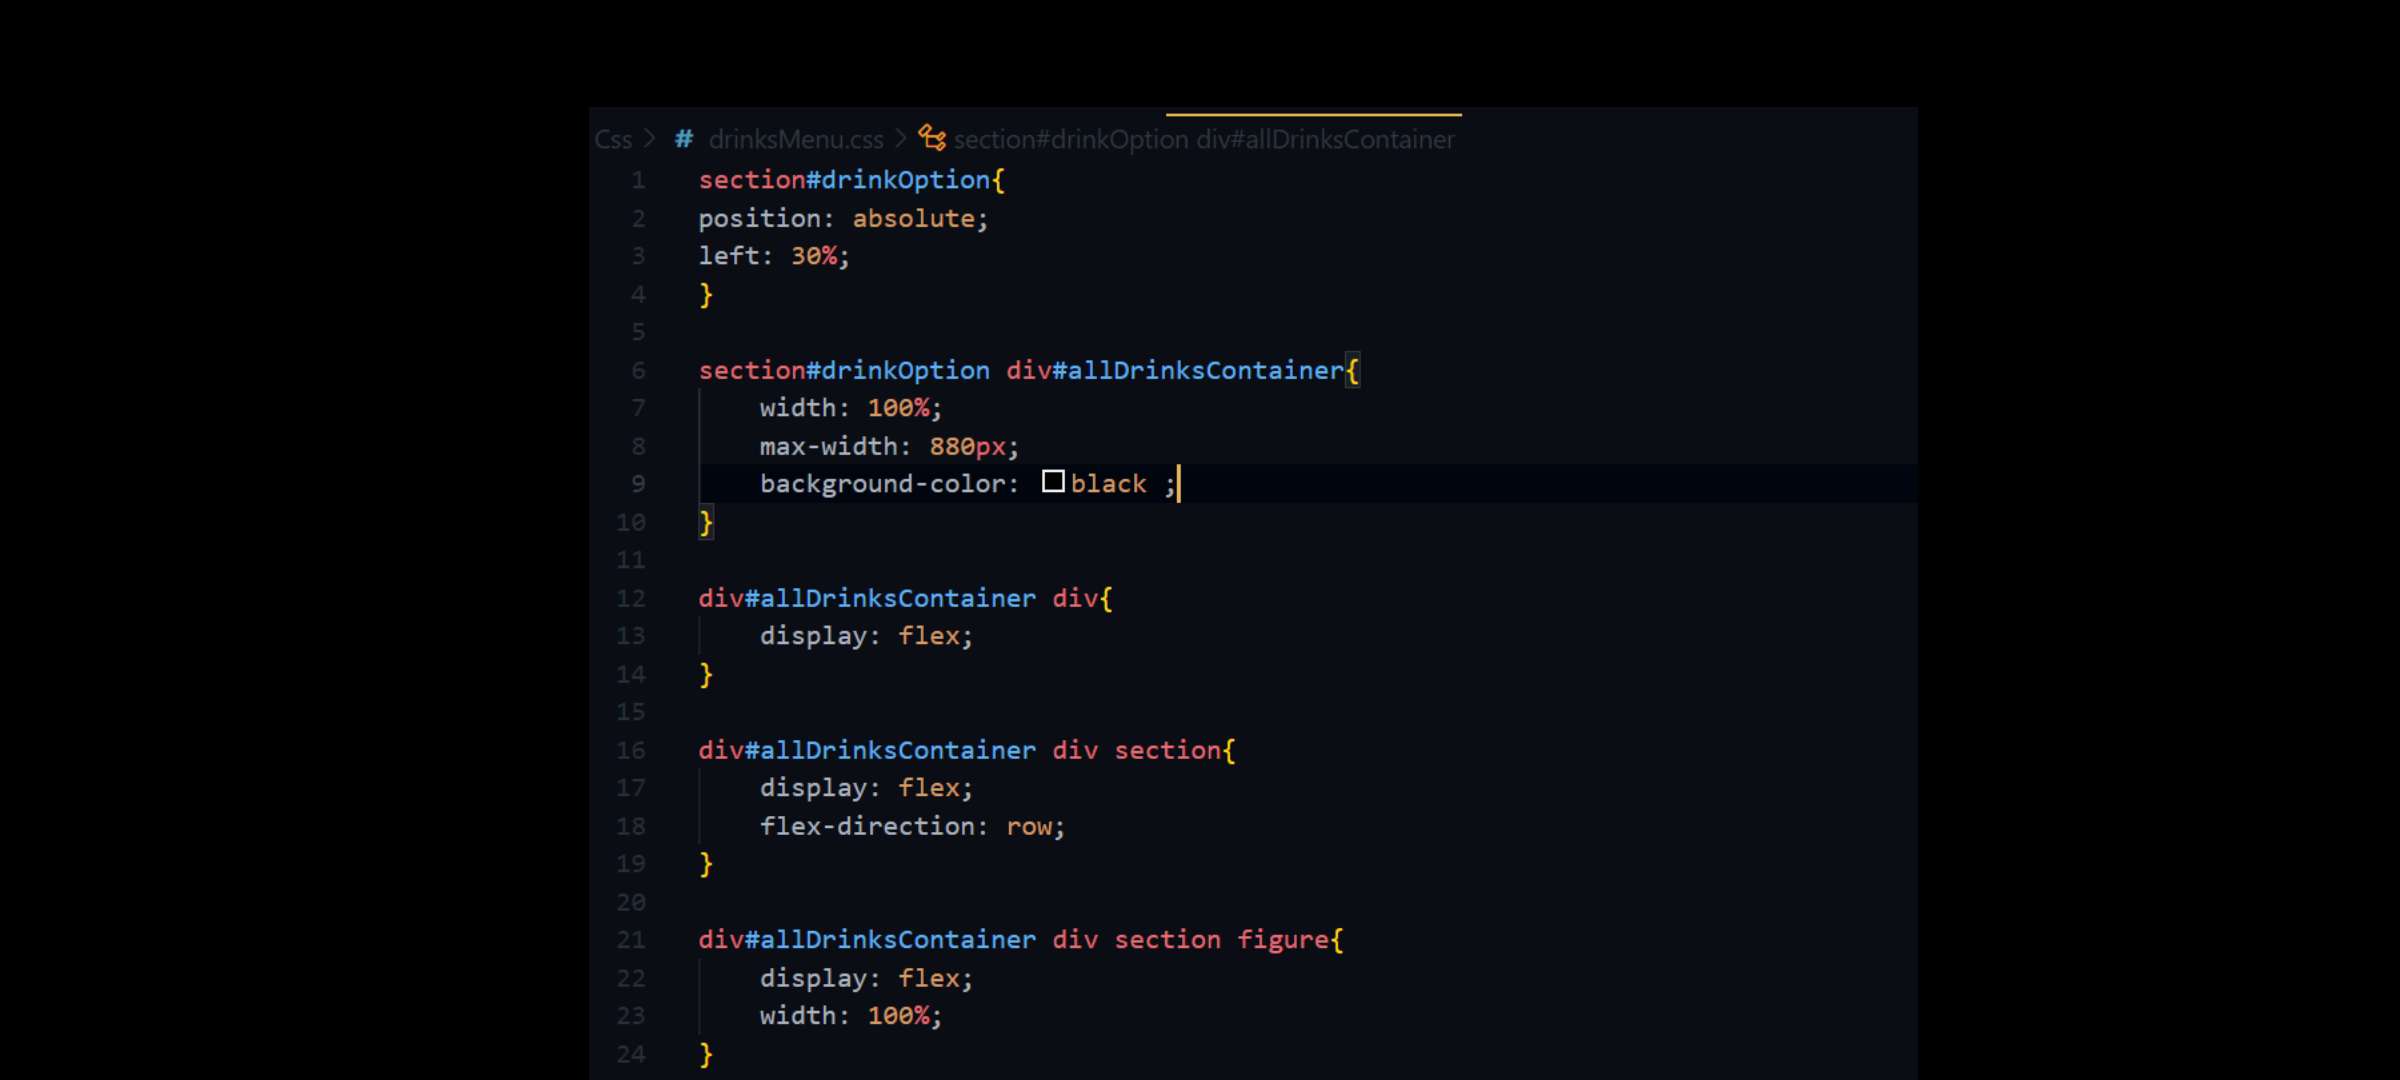The width and height of the screenshot is (2400, 1080).
Task: Click the blue hash icon beside drinksMenu.css
Action: coord(683,139)
